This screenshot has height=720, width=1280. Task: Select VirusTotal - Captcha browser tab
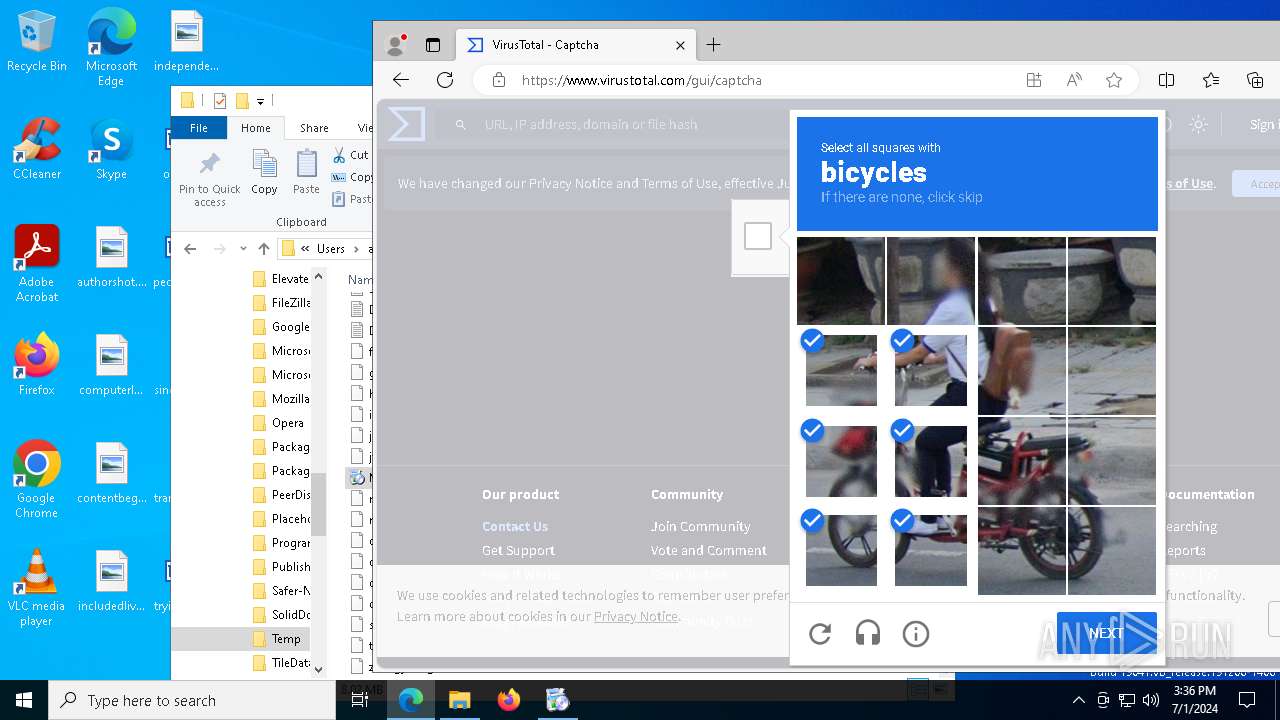click(x=576, y=45)
